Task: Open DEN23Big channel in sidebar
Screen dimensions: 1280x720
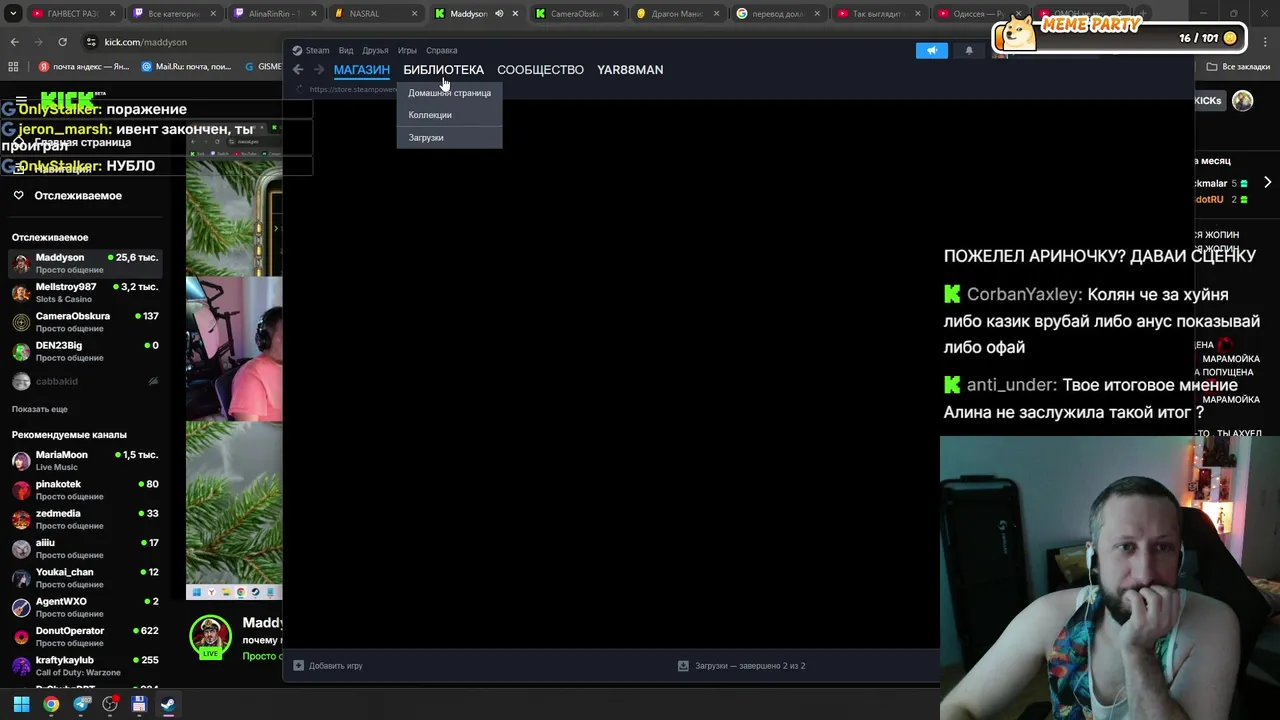Action: coord(87,351)
